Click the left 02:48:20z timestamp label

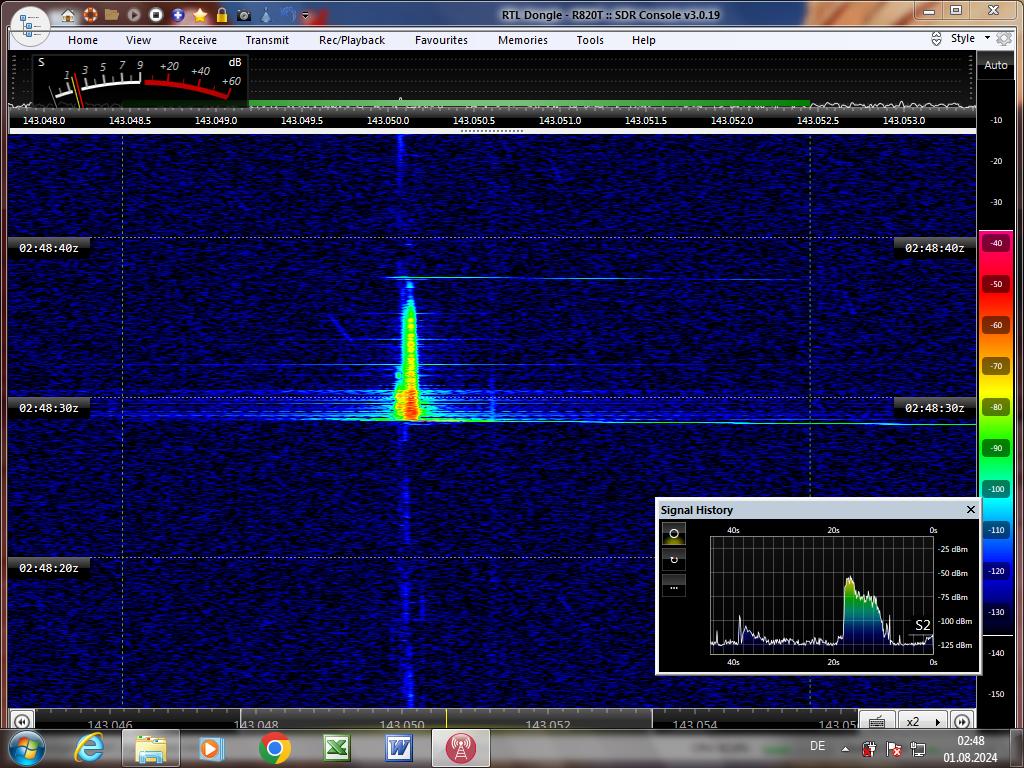click(48, 568)
